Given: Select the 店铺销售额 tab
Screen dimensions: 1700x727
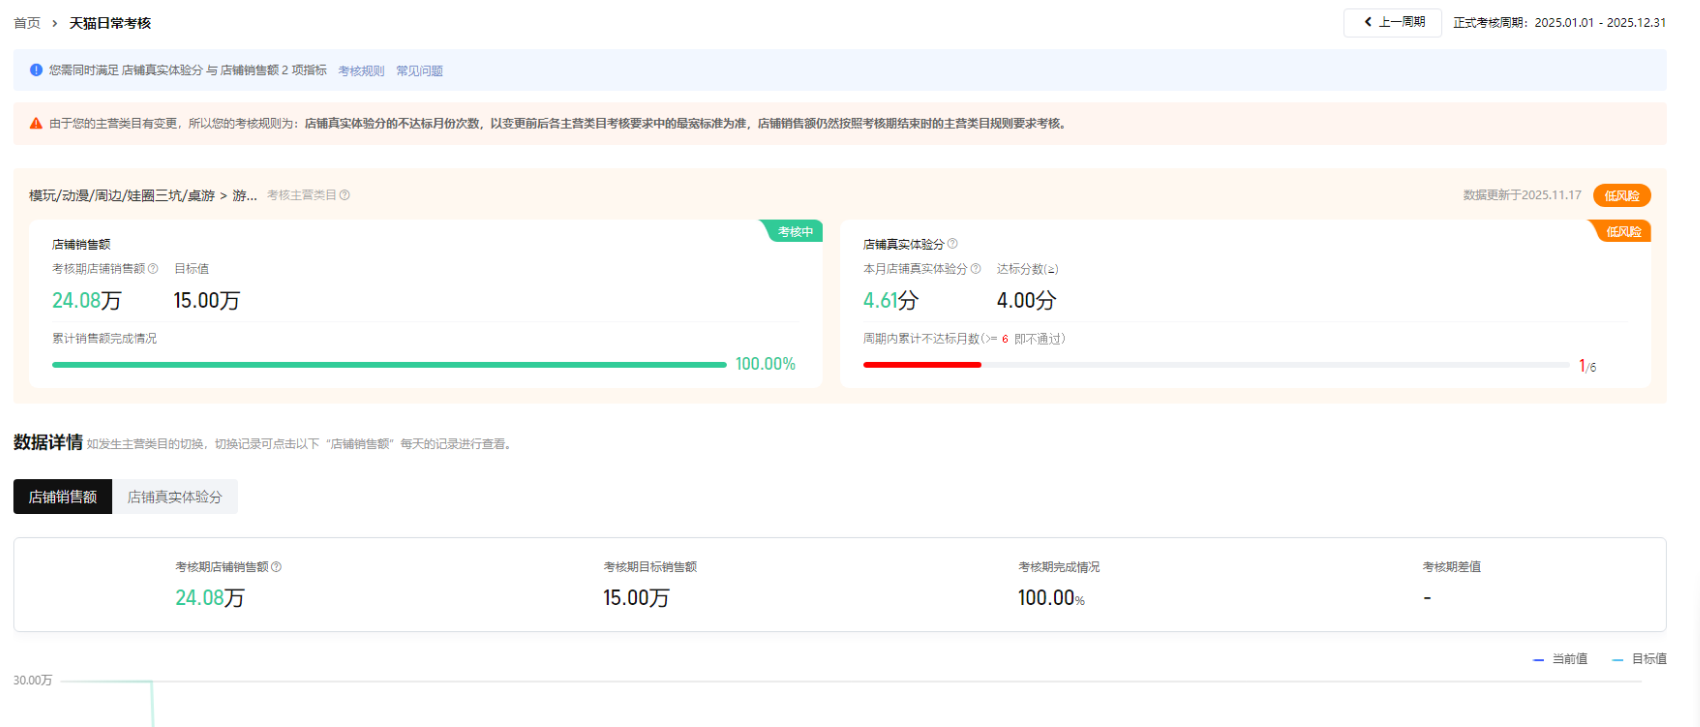Looking at the screenshot, I should pos(62,497).
